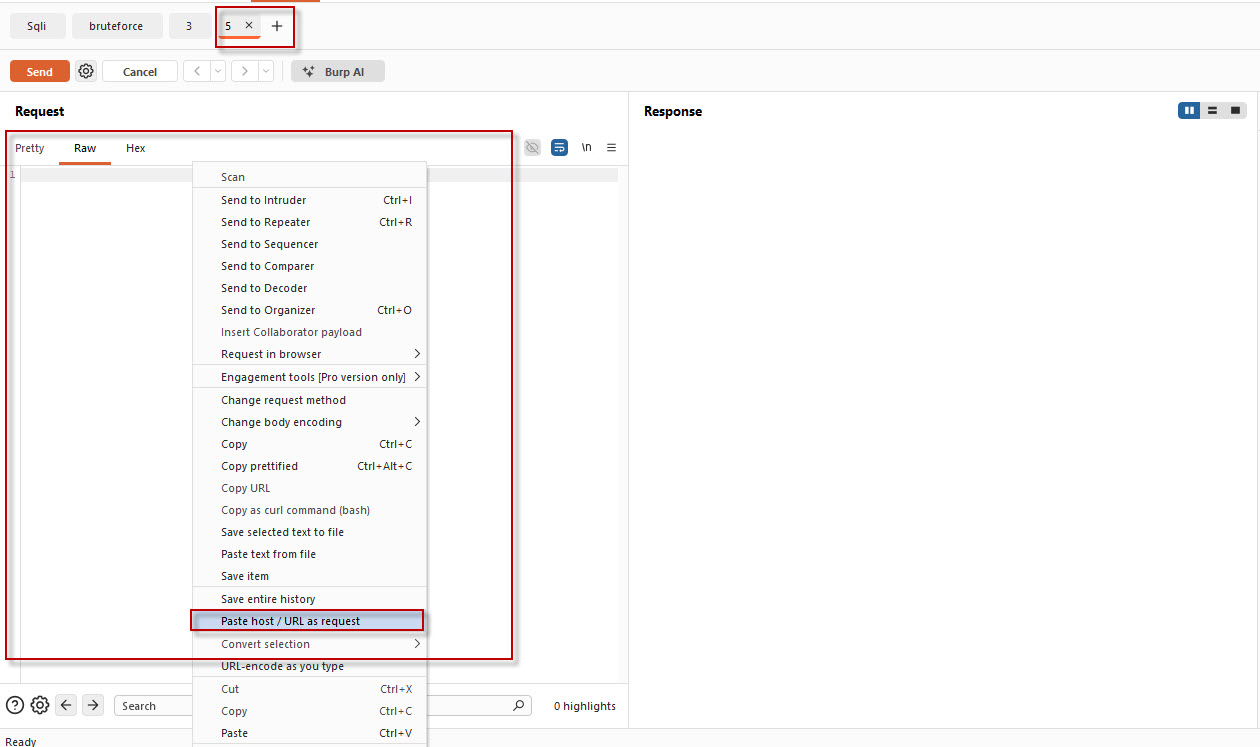Click the Cancel button

[140, 71]
